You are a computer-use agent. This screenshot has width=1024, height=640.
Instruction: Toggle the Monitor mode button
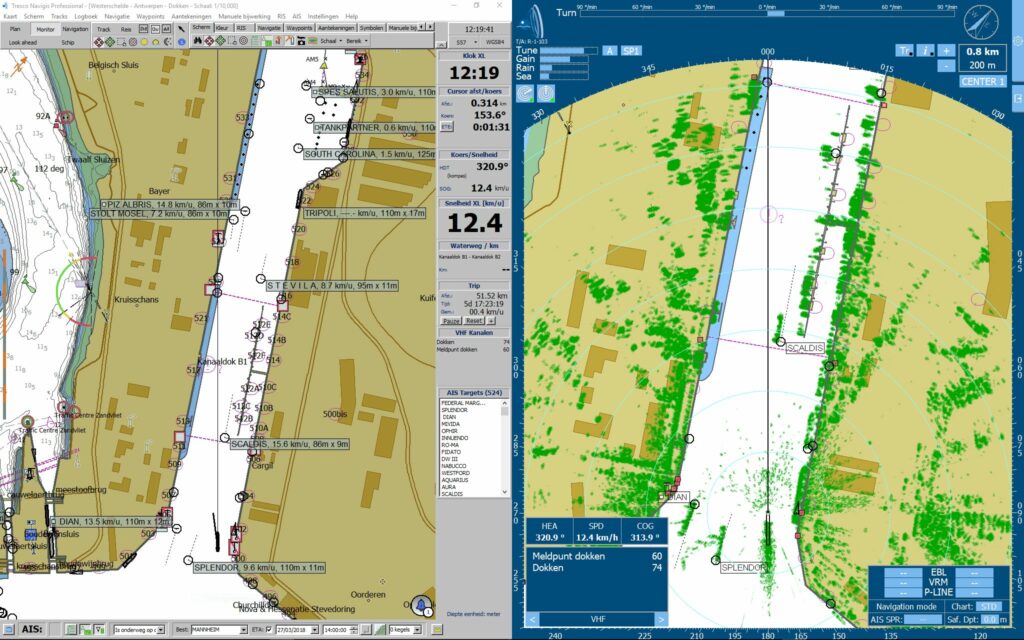coord(45,29)
